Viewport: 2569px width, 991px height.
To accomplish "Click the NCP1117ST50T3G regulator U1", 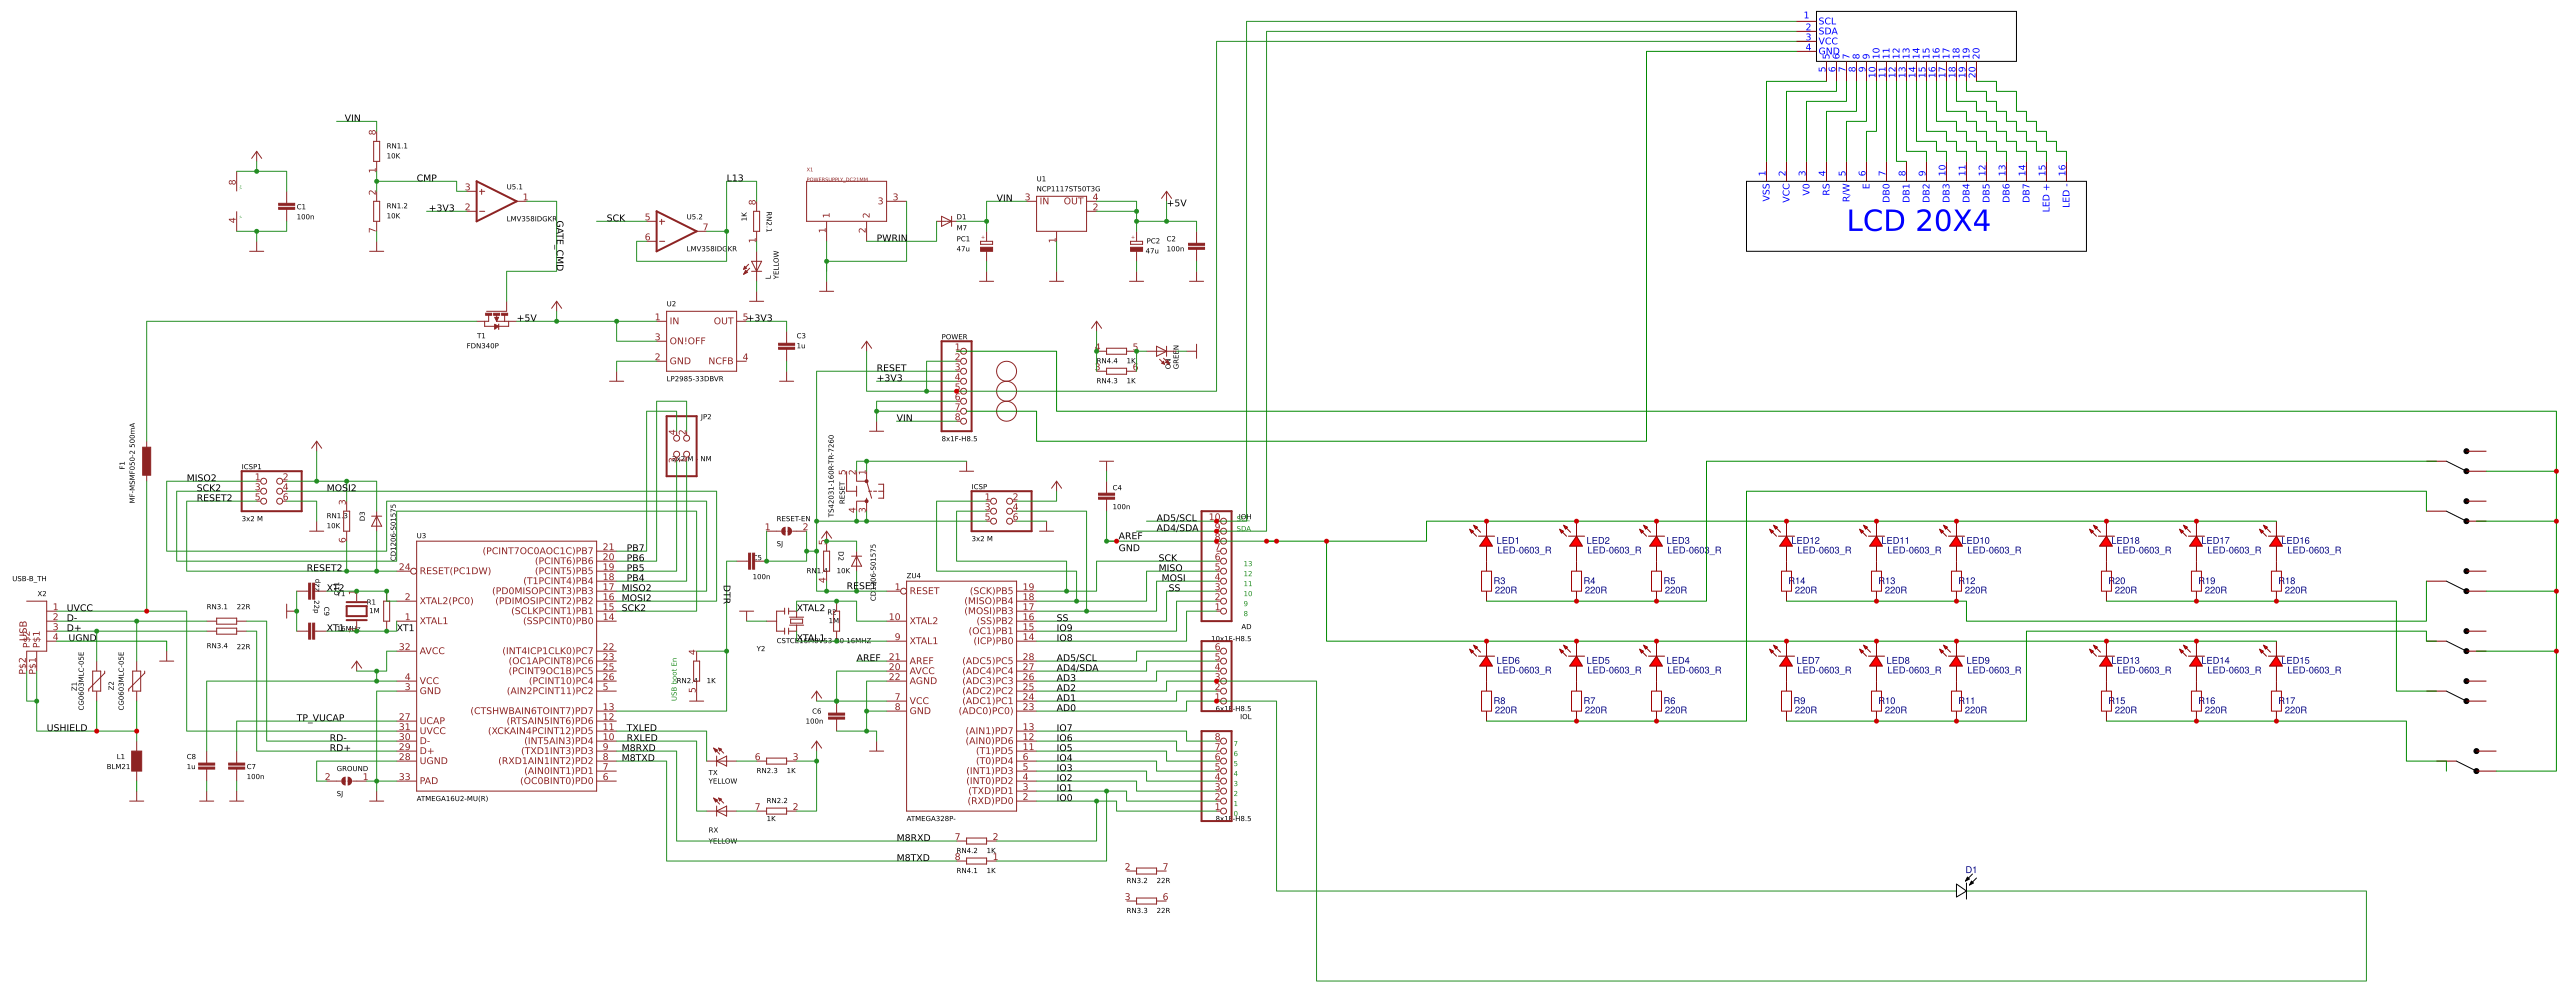I will (x=1061, y=213).
